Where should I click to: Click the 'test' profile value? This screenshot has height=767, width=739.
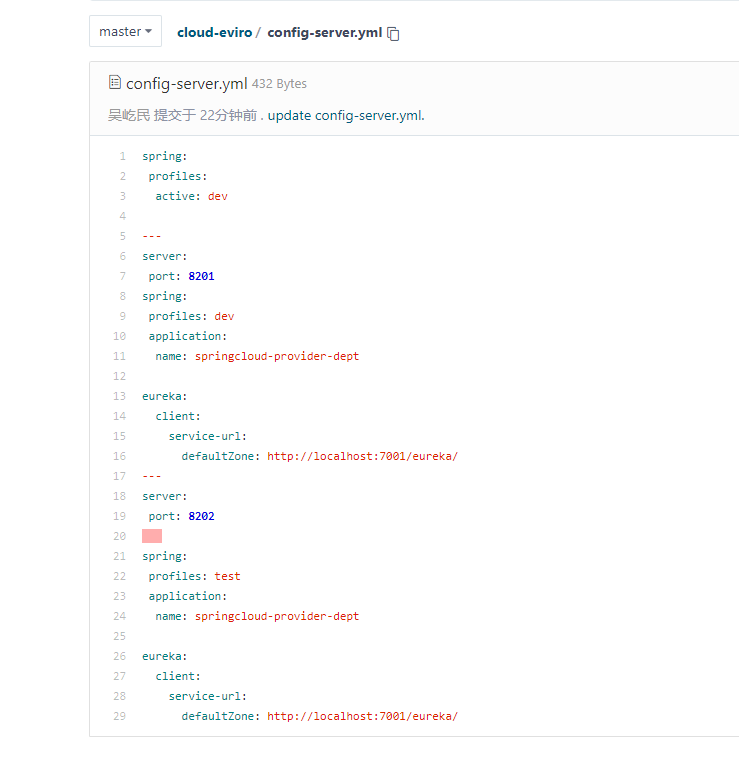[x=227, y=576]
